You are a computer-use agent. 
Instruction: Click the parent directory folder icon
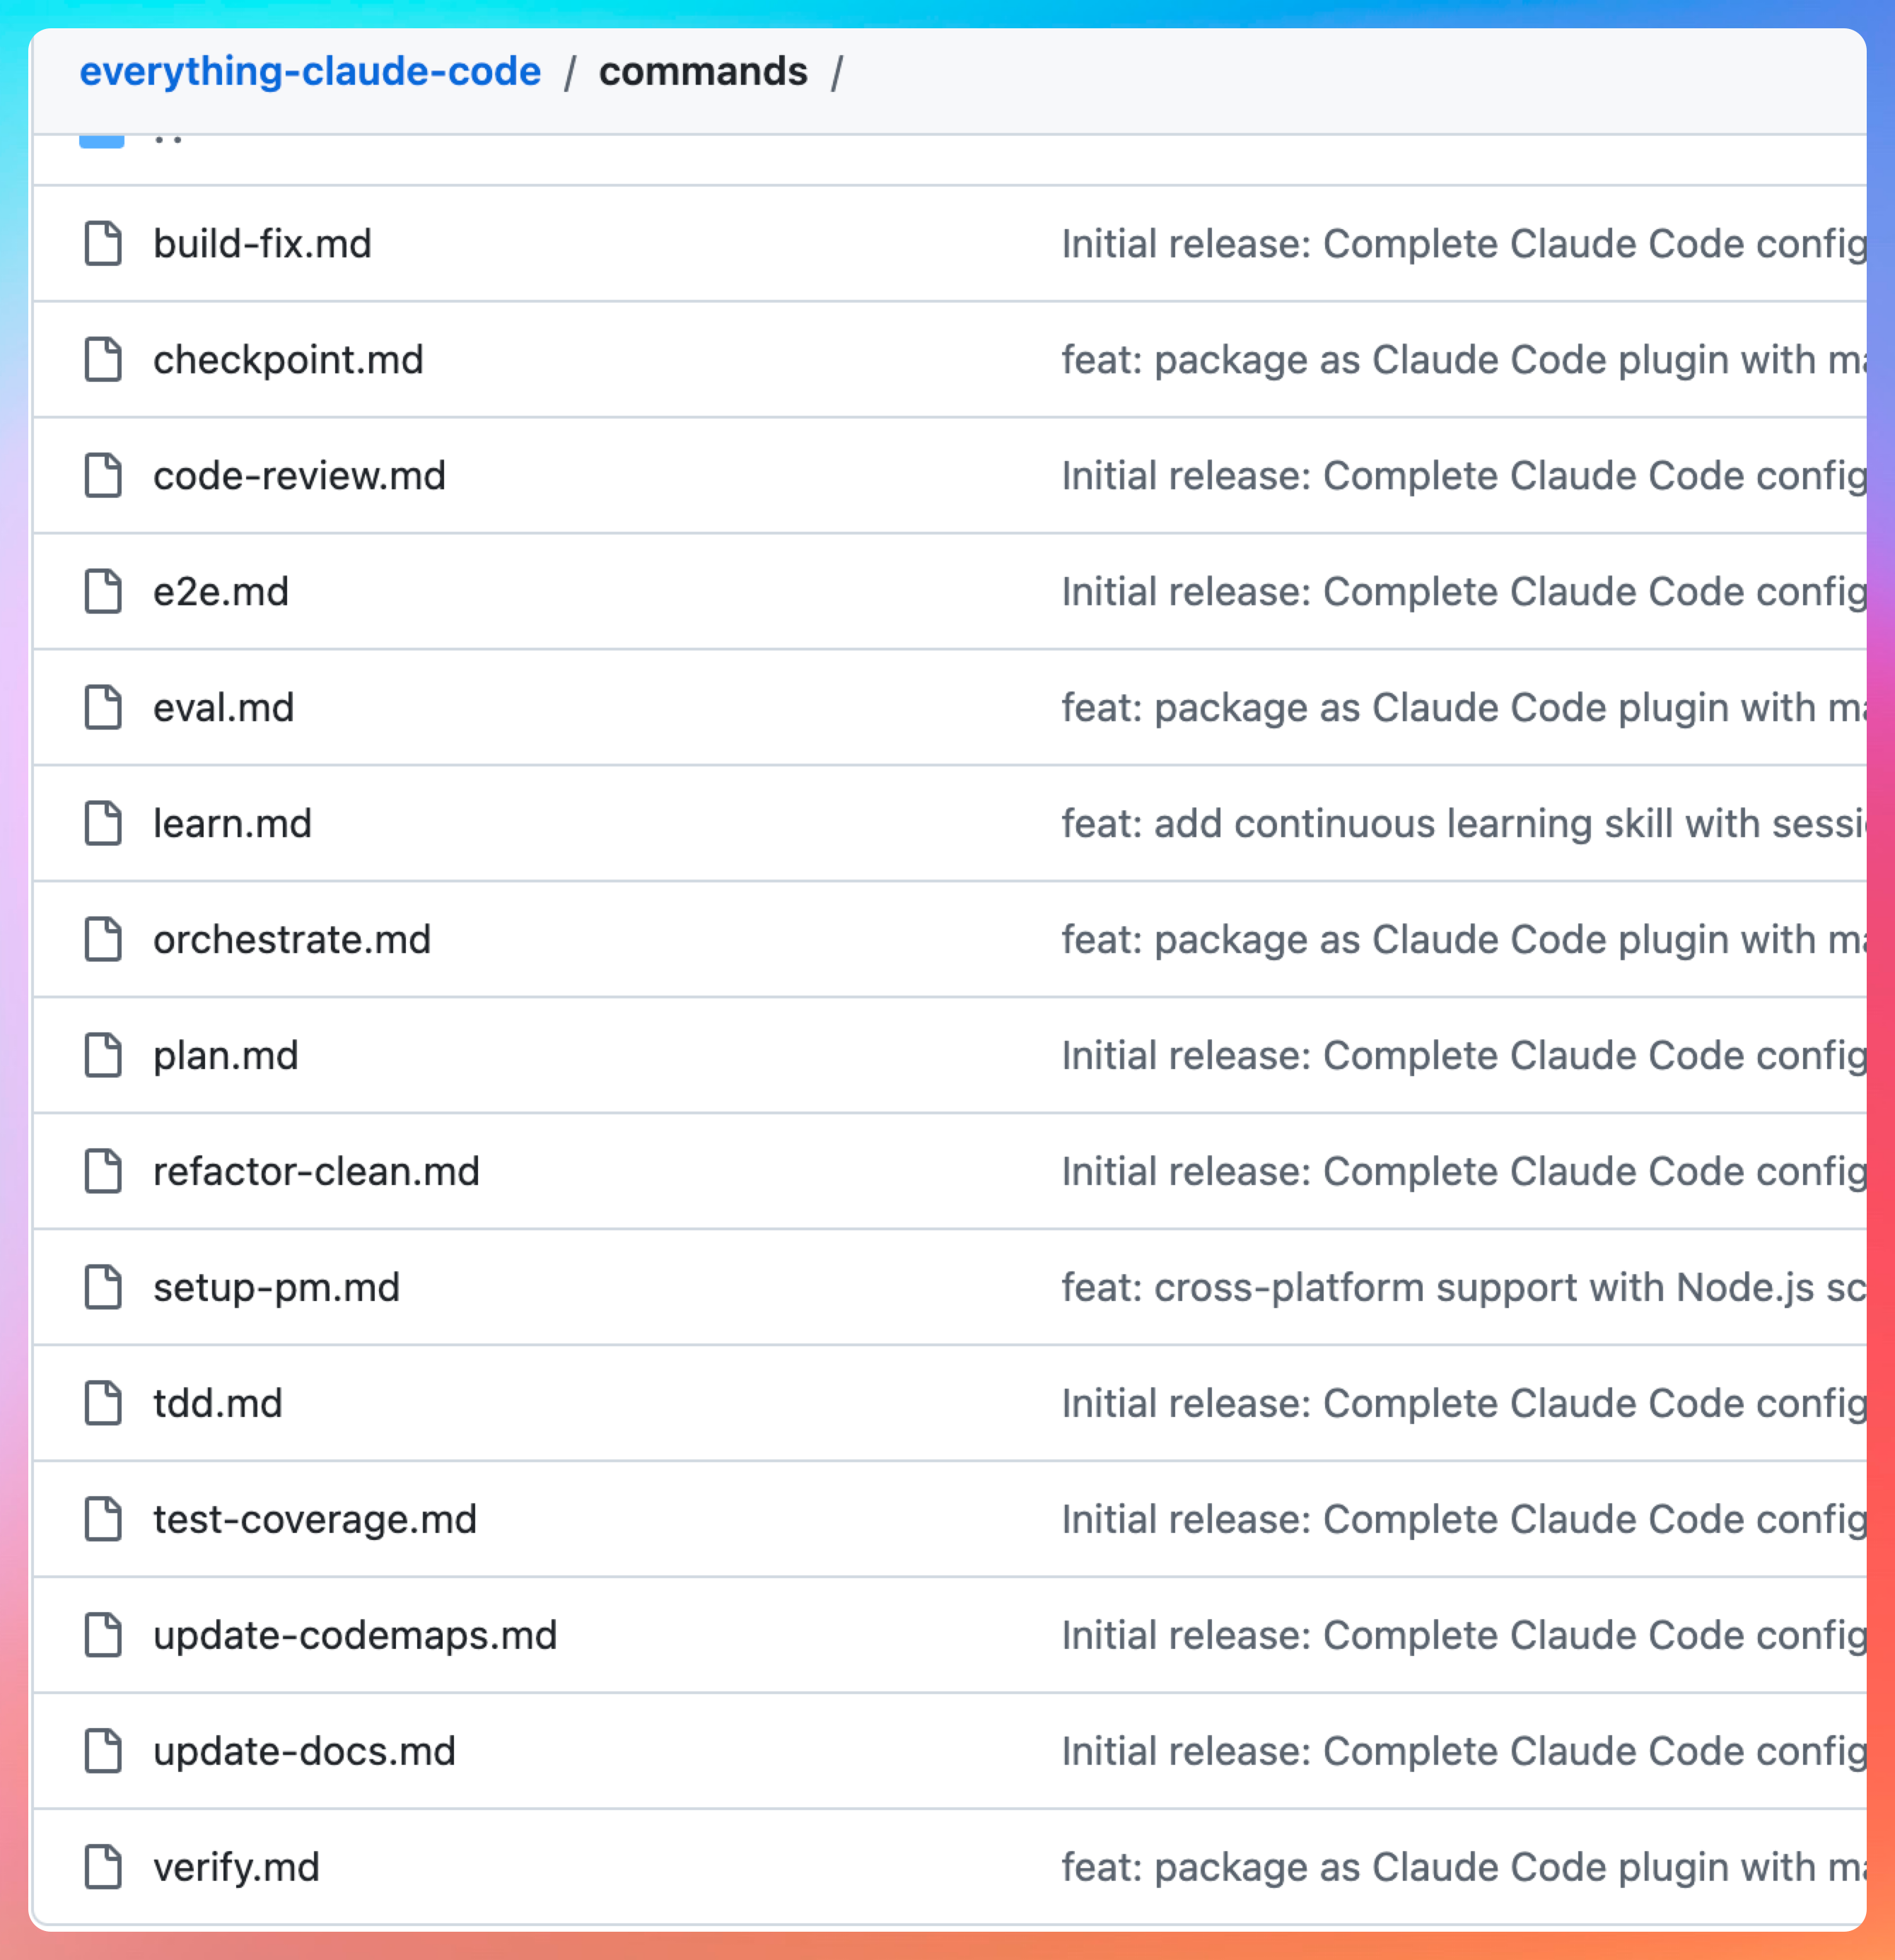(102, 140)
